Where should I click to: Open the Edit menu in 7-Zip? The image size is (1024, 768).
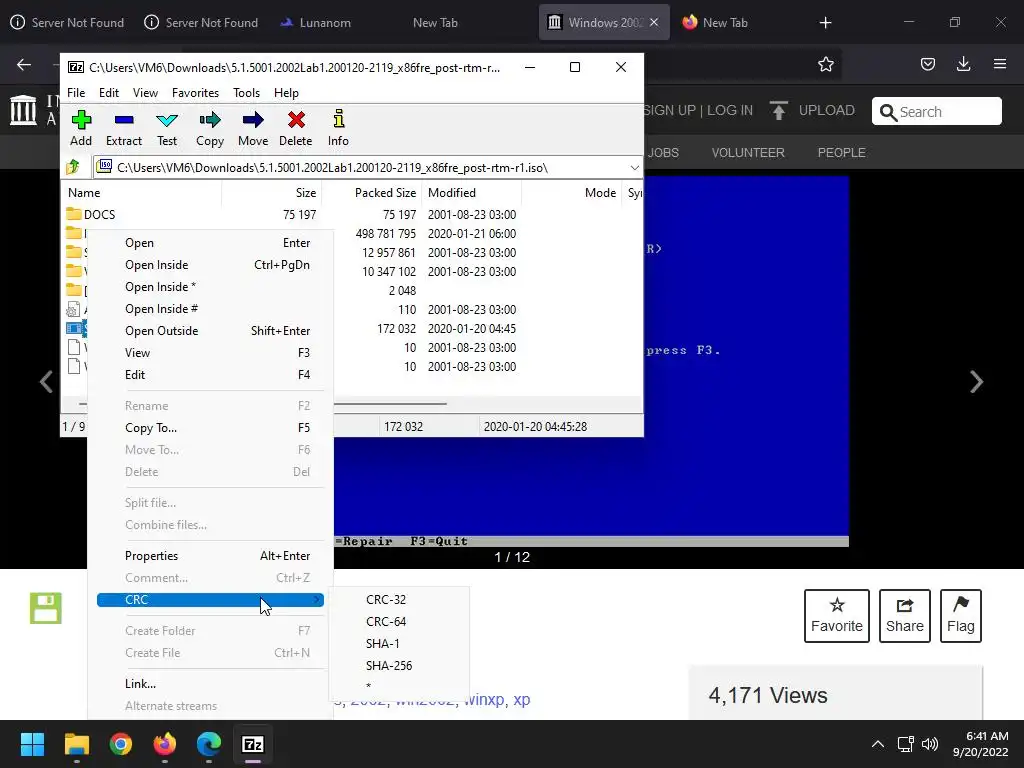click(109, 93)
